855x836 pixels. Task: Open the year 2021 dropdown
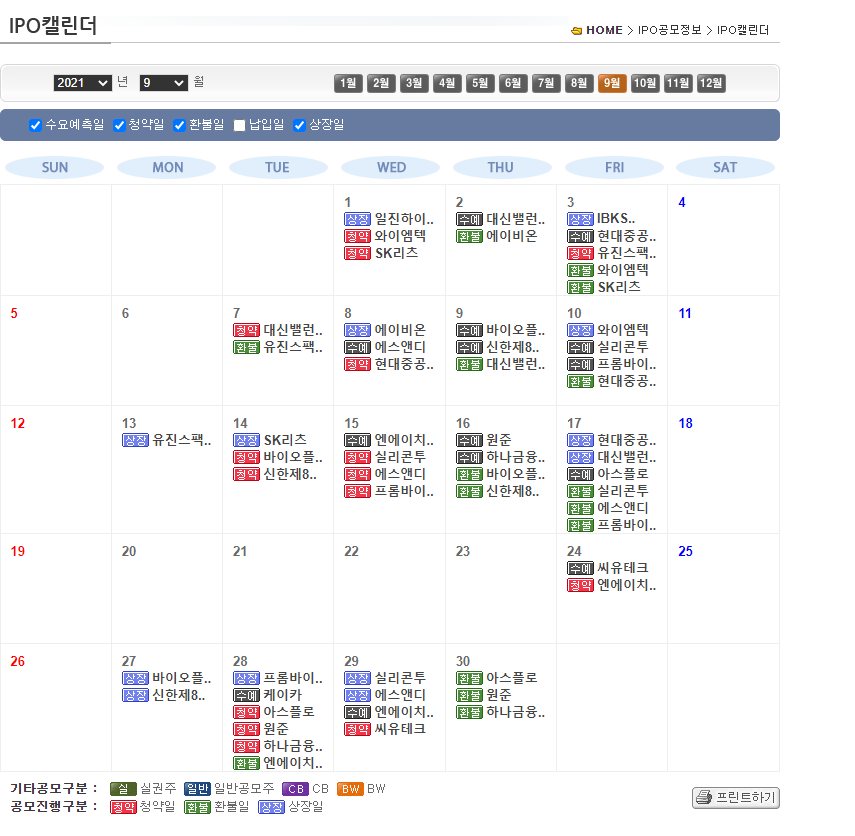82,83
